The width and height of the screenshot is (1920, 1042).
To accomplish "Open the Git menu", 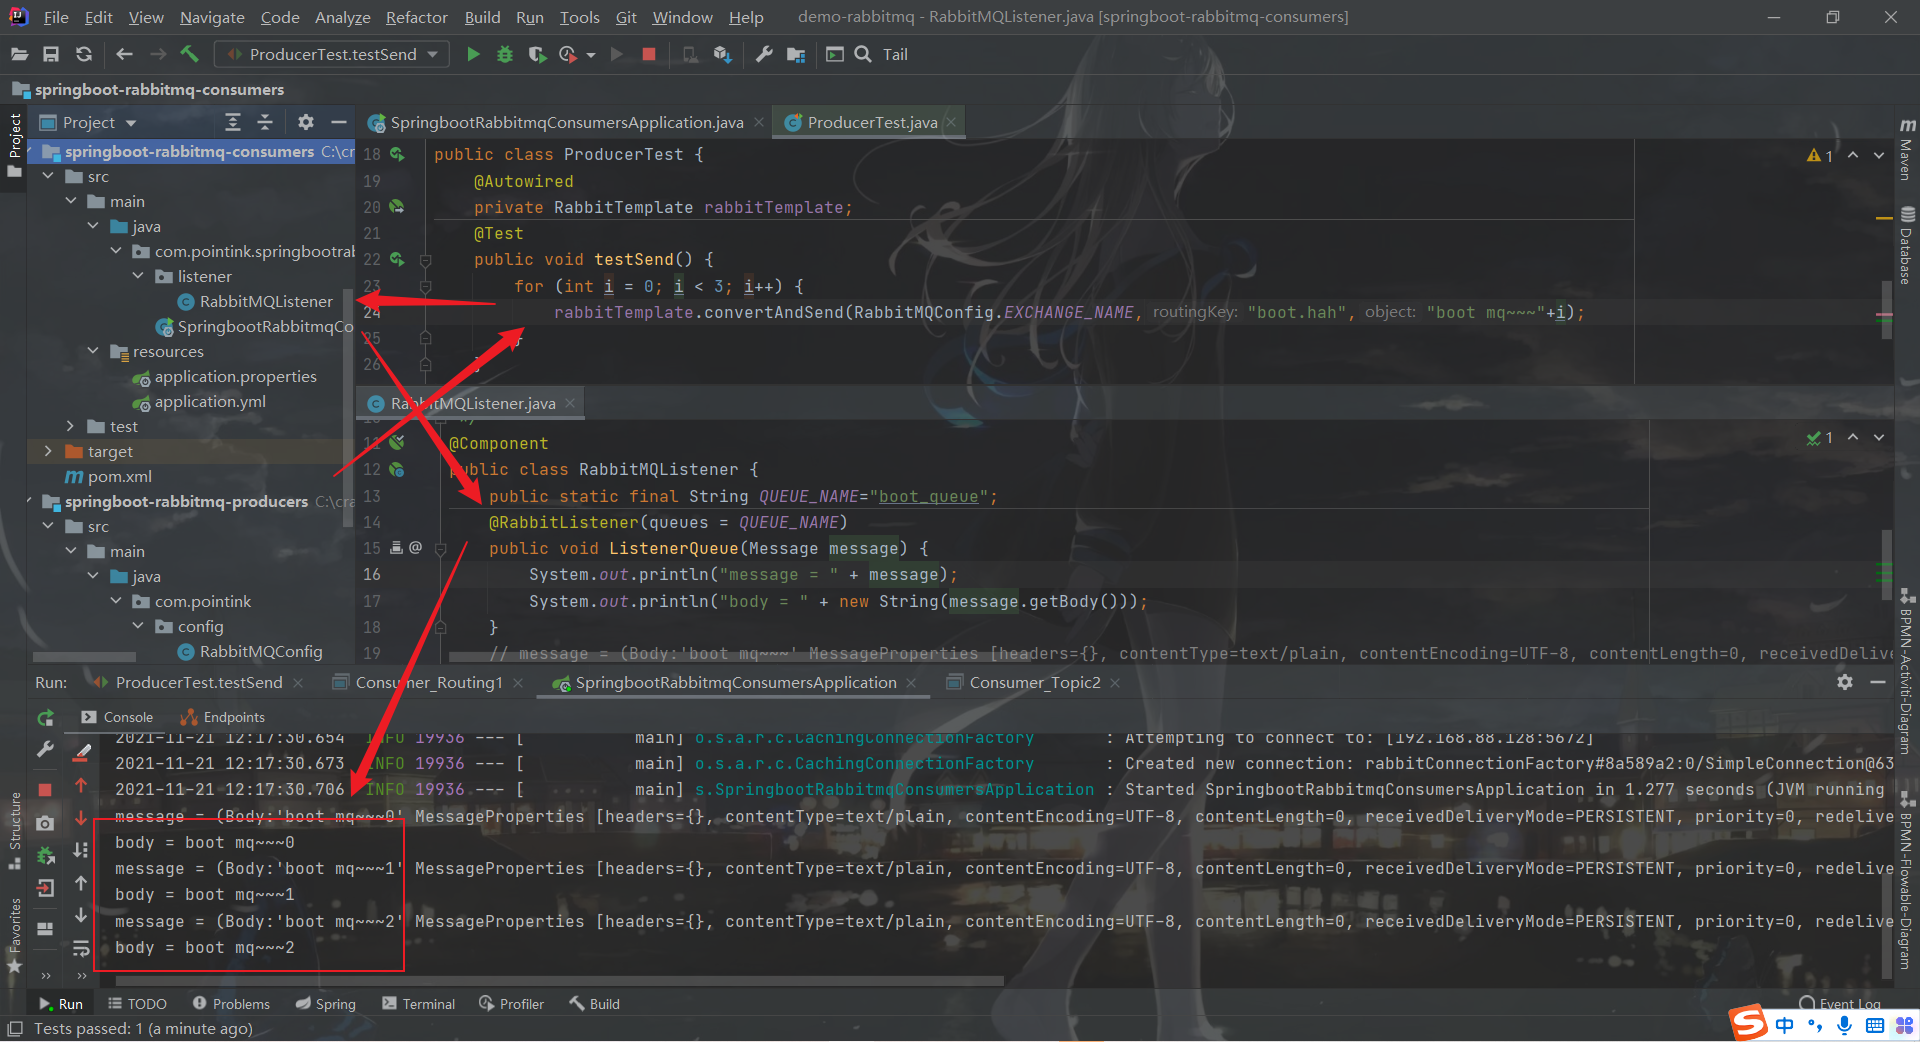I will pyautogui.click(x=626, y=17).
